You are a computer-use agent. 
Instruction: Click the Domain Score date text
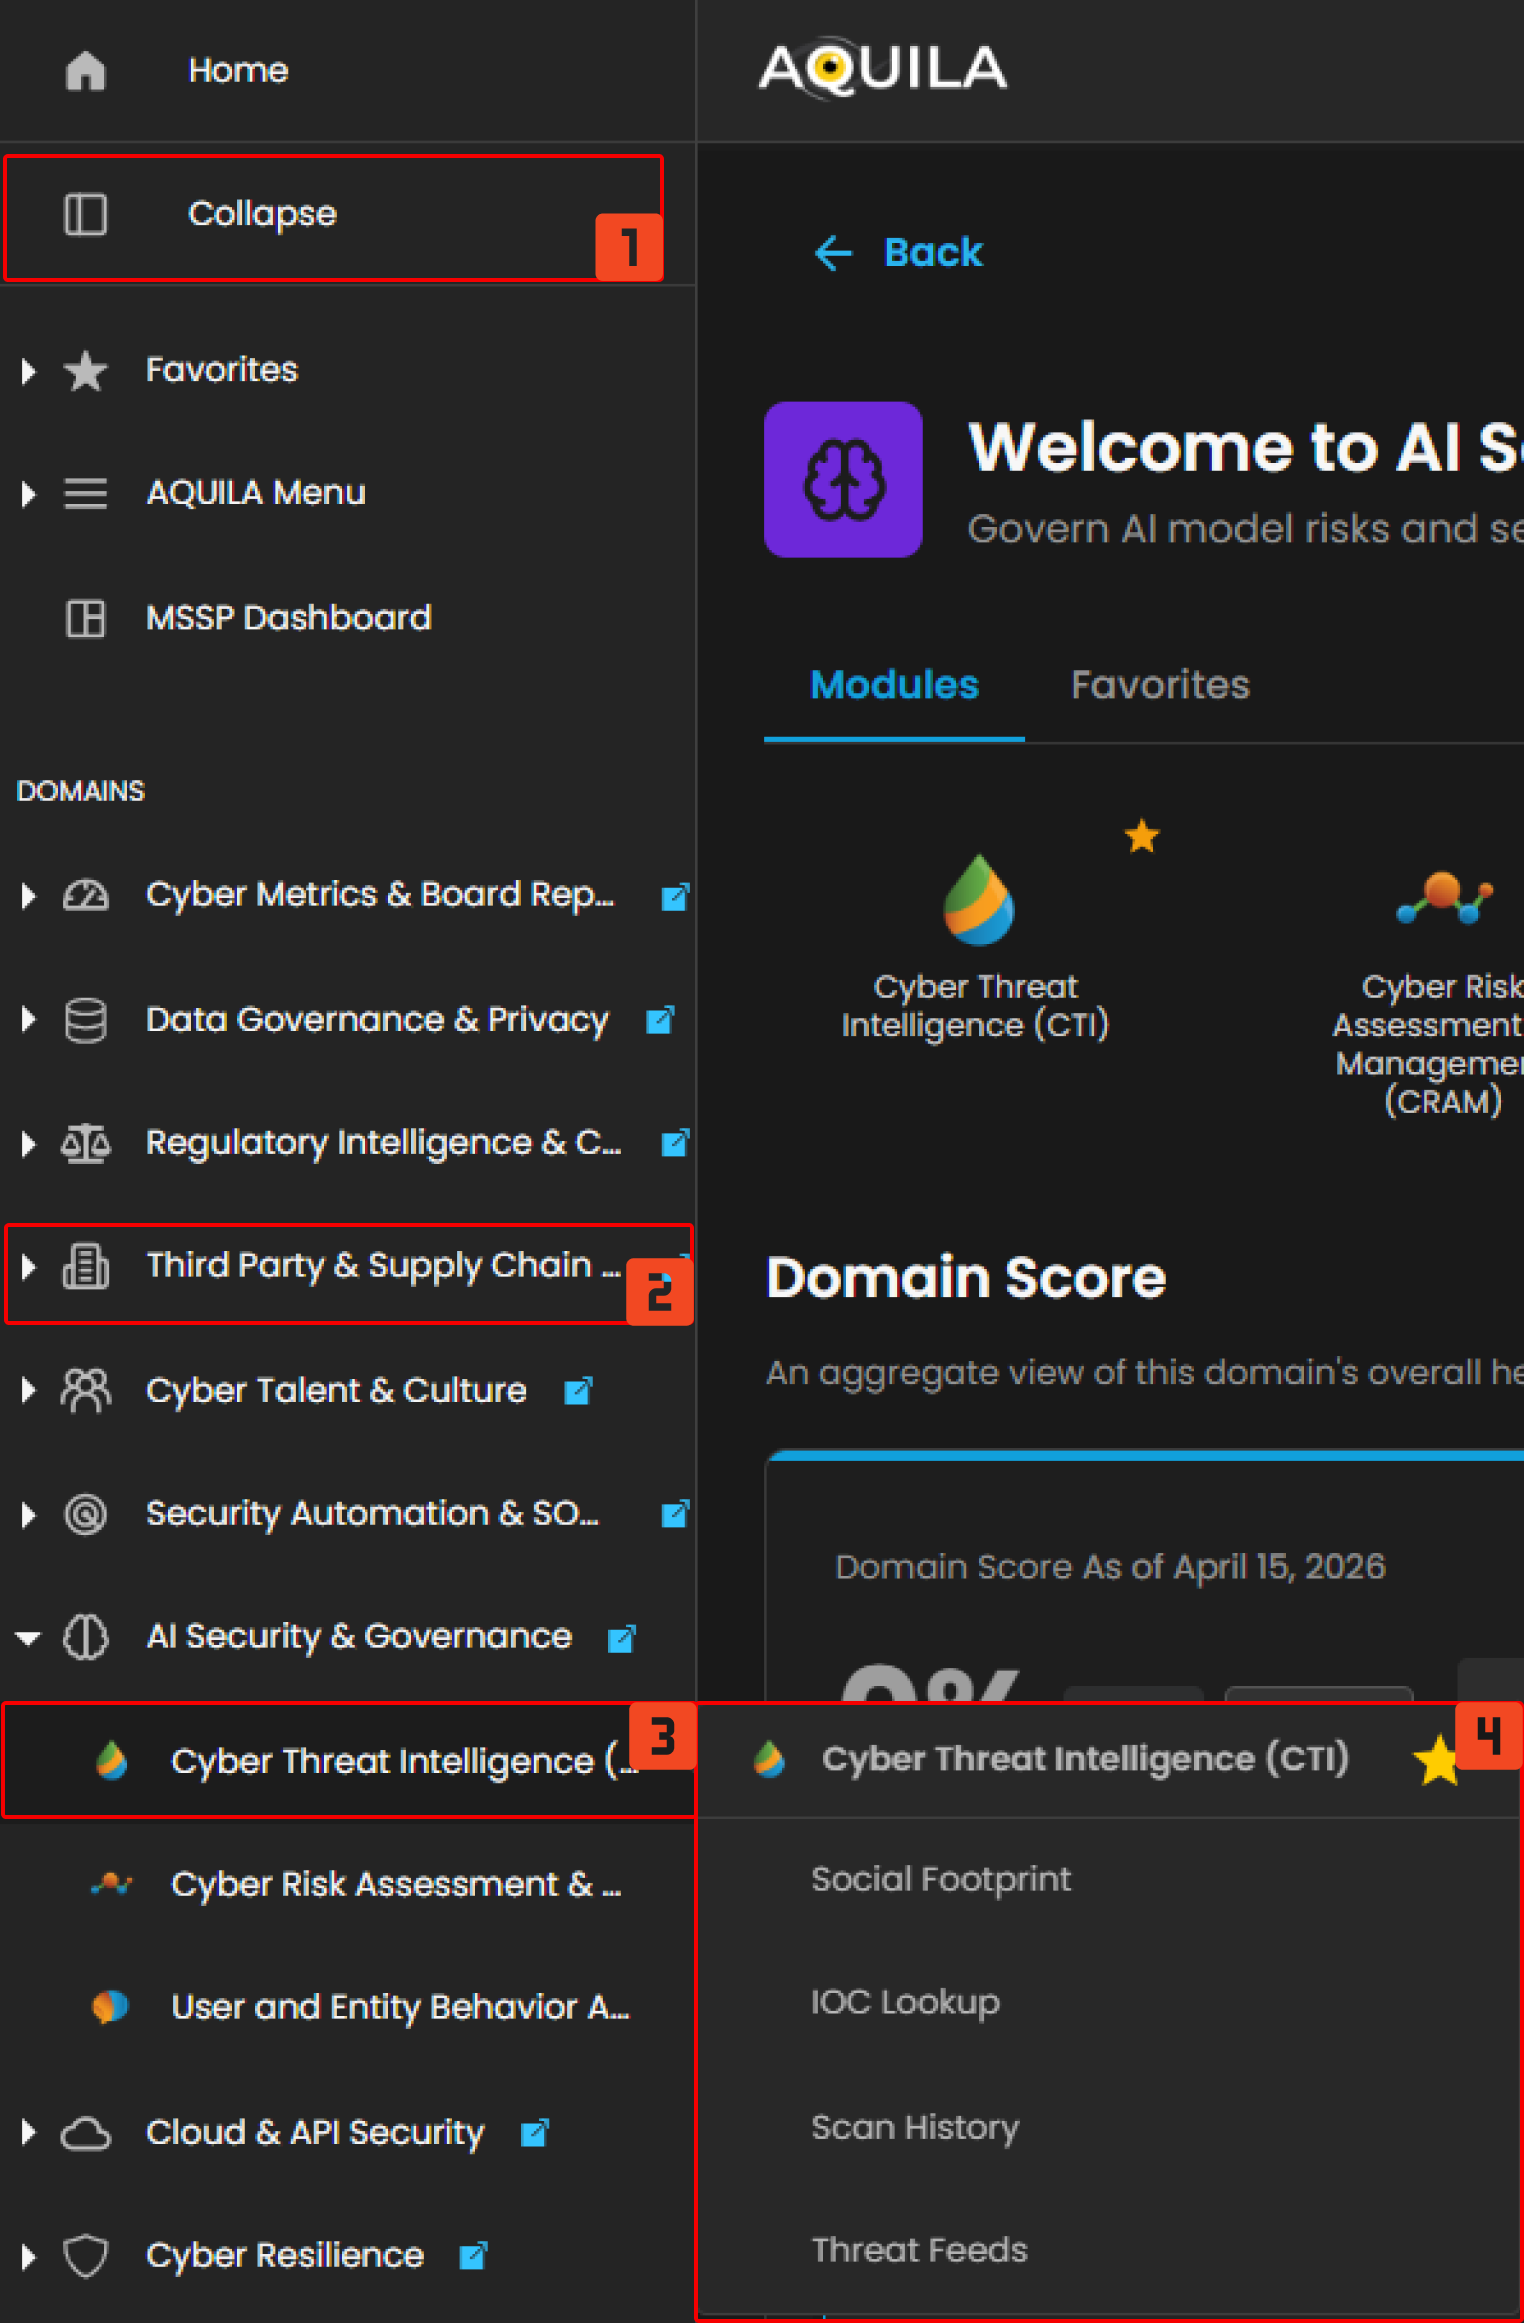pos(1110,1567)
